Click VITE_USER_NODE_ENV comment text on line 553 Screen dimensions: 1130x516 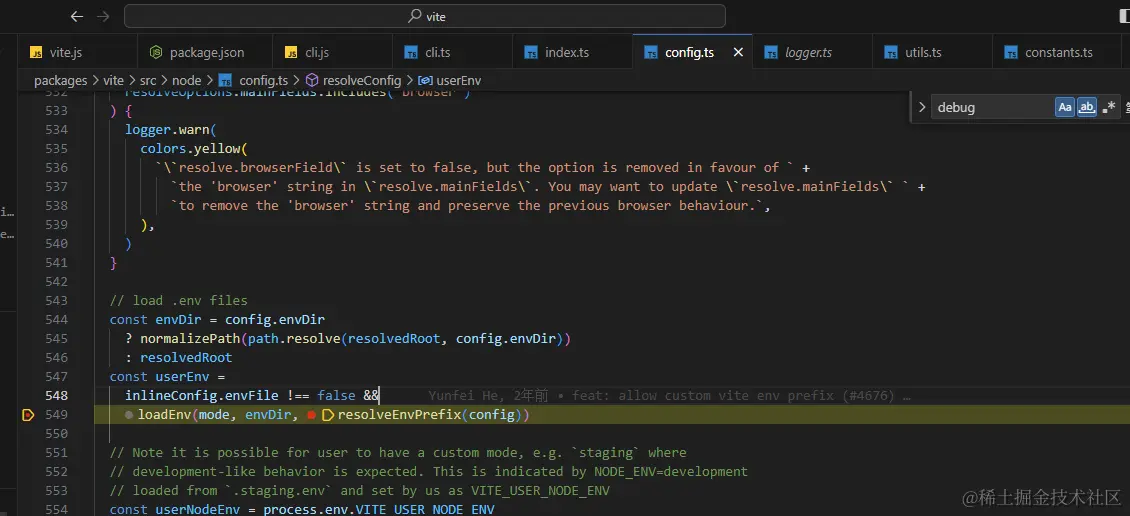coord(540,491)
